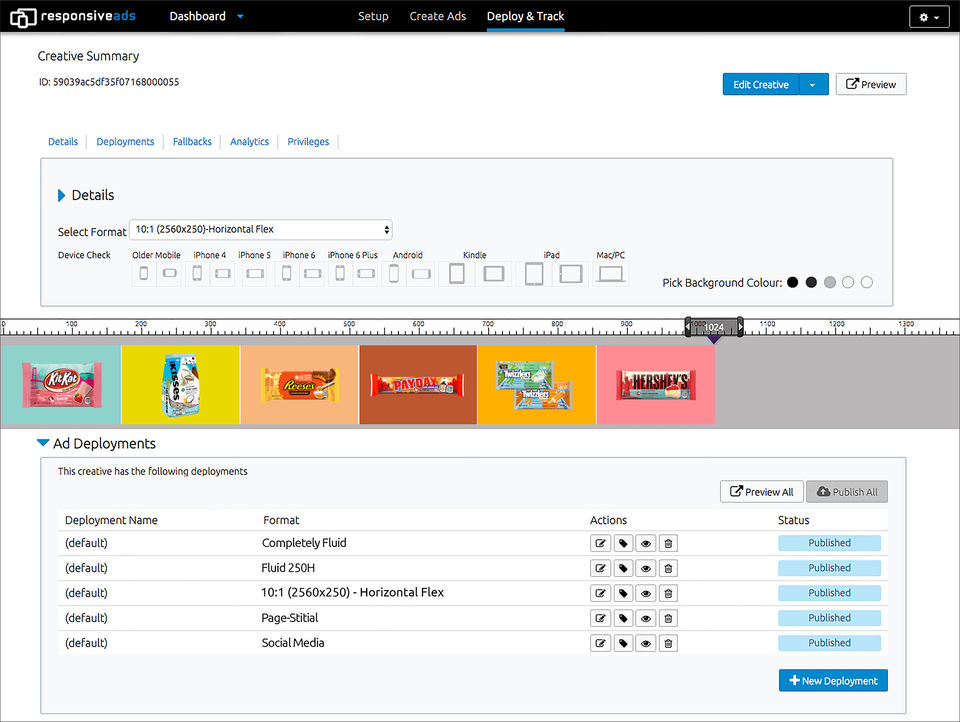Click the 1024 width ruler handle
Screen dimensions: 960x722
click(x=714, y=327)
